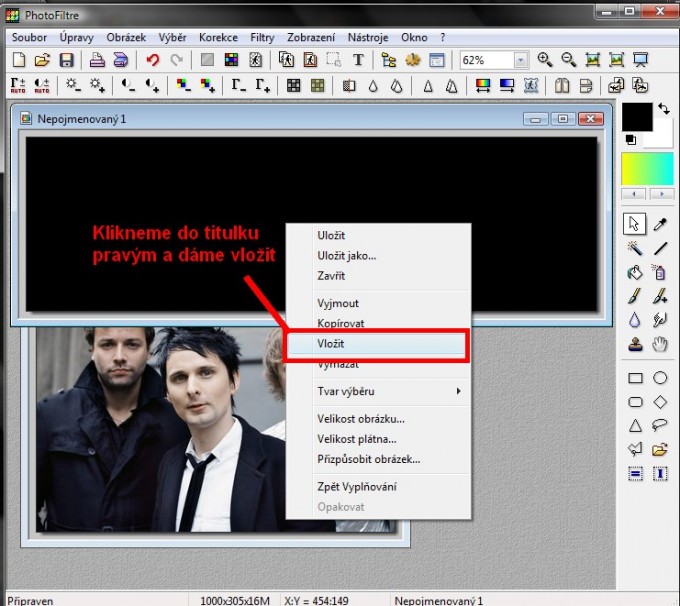Open the Soubor menu
This screenshot has height=606, width=680.
point(29,38)
